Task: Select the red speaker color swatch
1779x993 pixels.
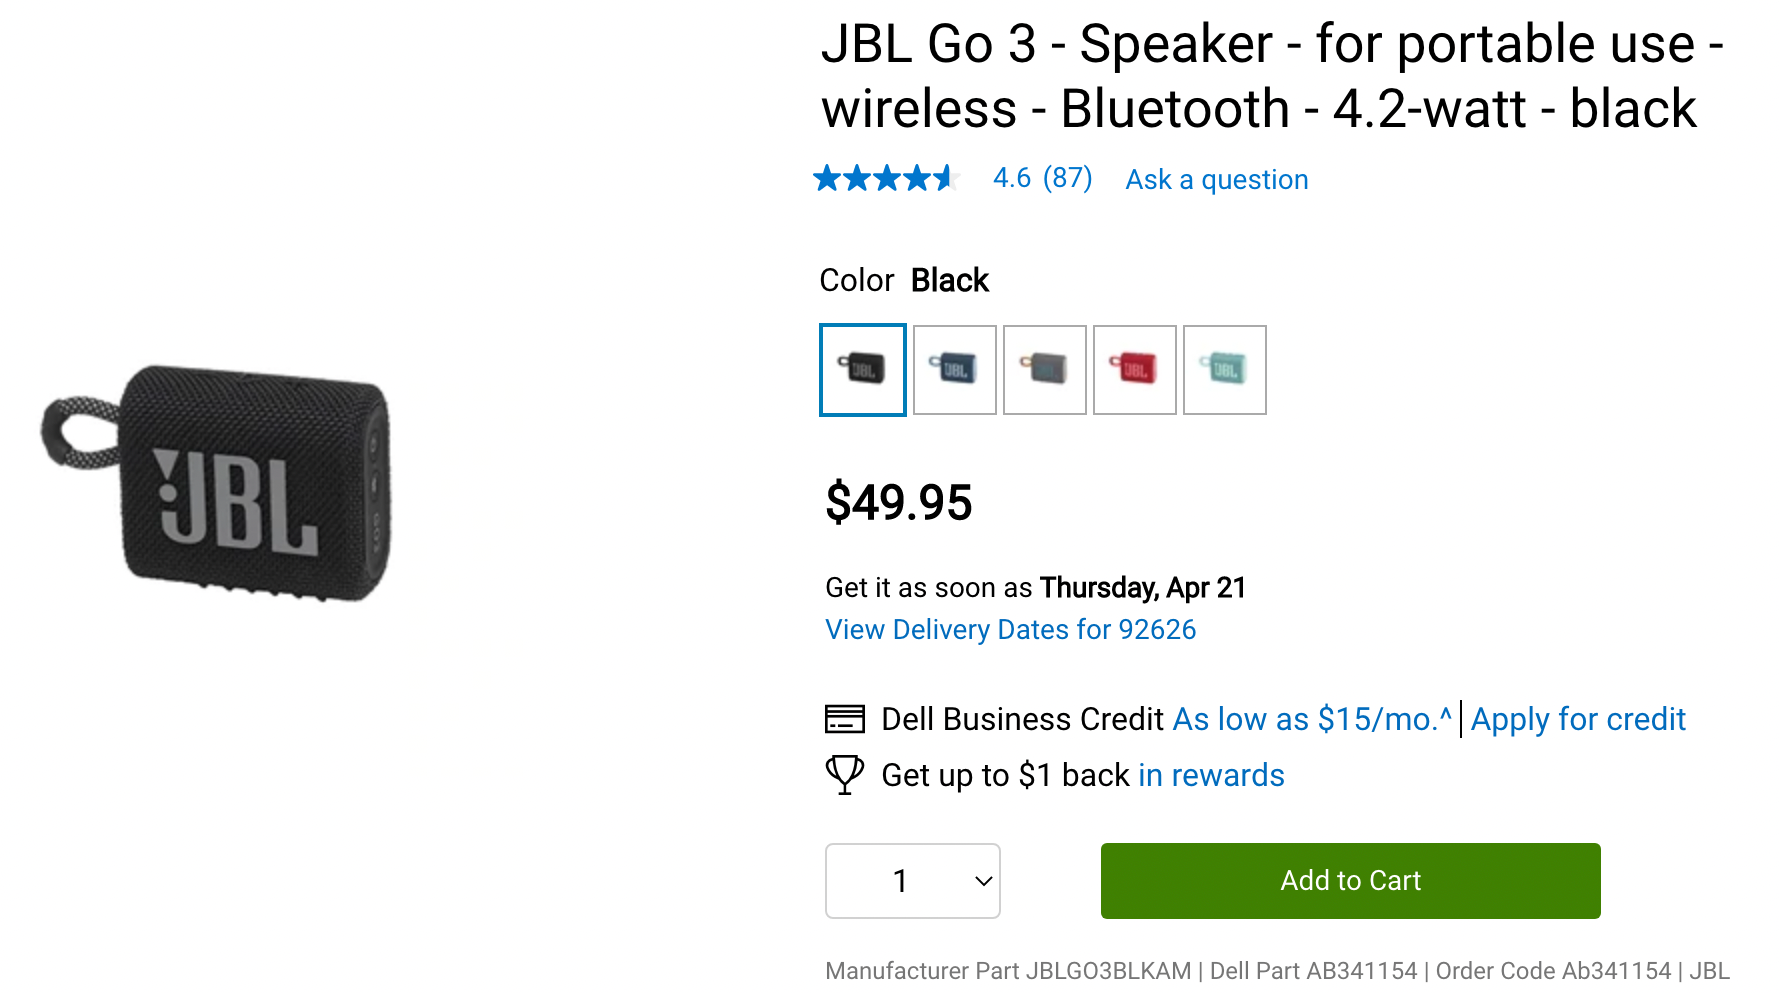Action: 1134,370
